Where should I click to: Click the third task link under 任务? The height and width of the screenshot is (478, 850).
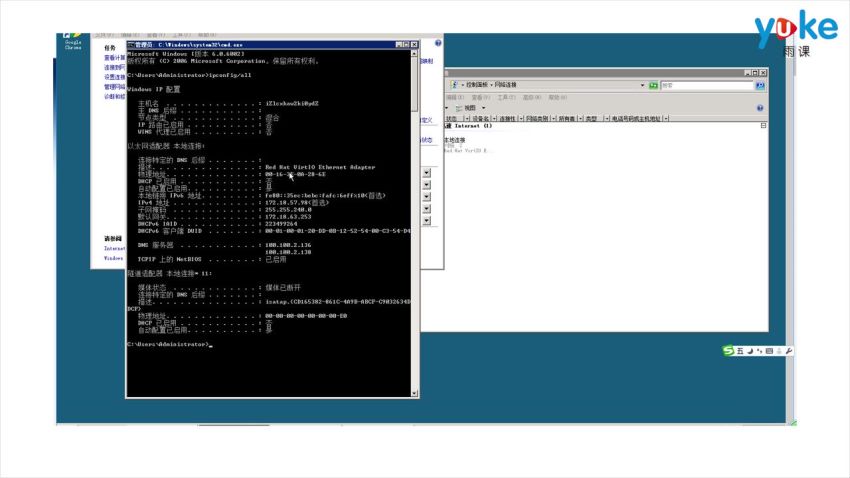pos(114,77)
